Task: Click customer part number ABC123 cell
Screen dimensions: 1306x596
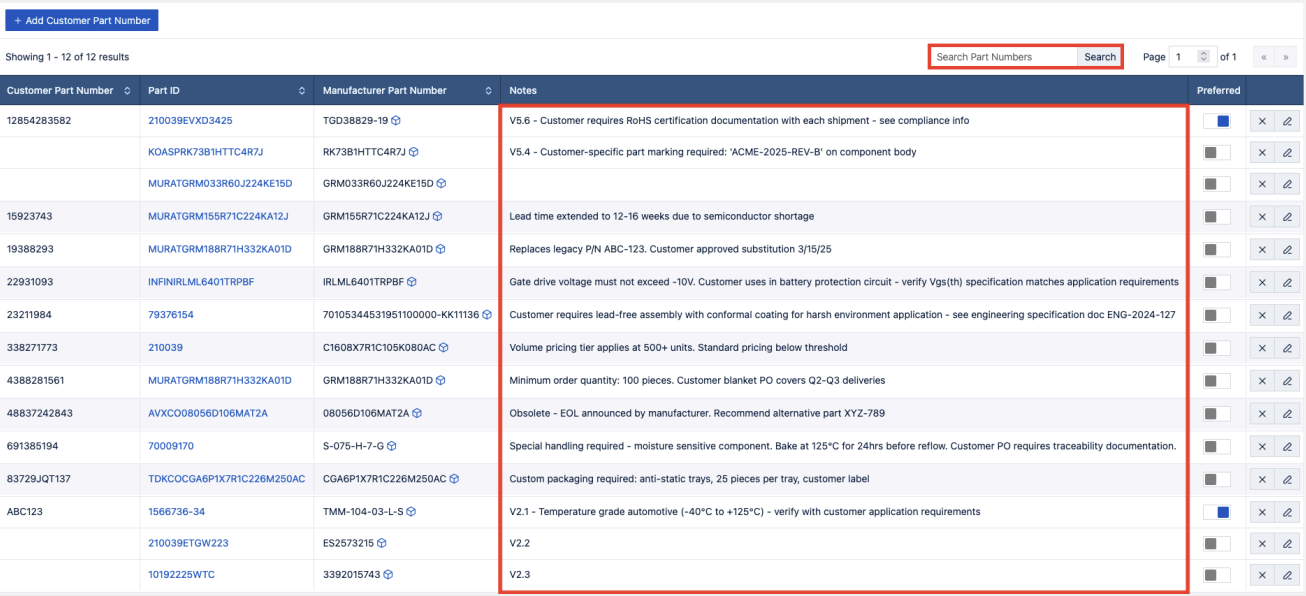Action: [70, 512]
